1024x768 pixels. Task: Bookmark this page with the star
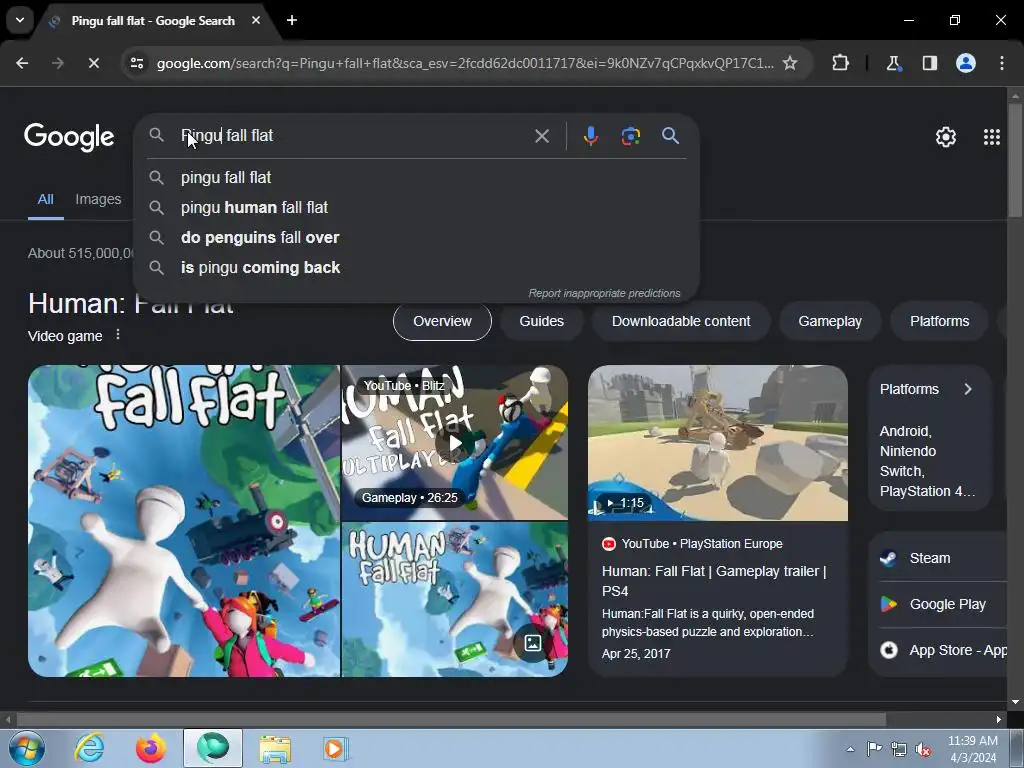coord(790,63)
